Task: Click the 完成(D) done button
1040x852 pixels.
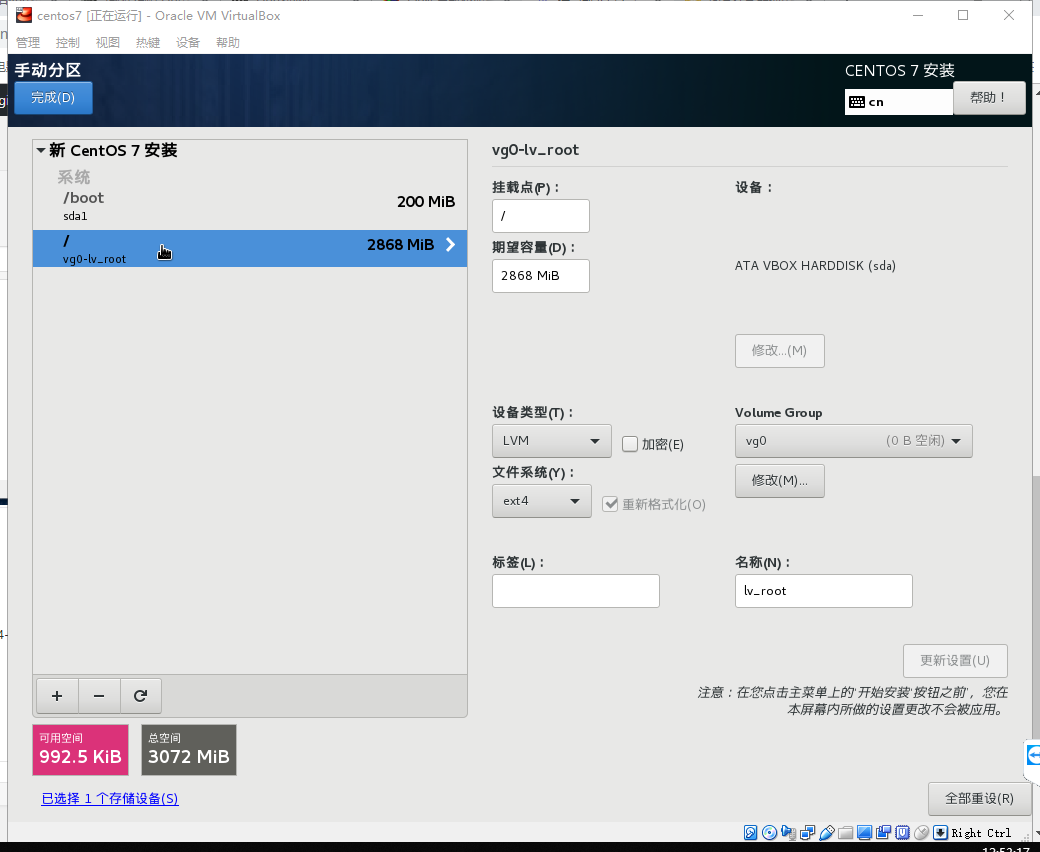Action: [x=53, y=97]
